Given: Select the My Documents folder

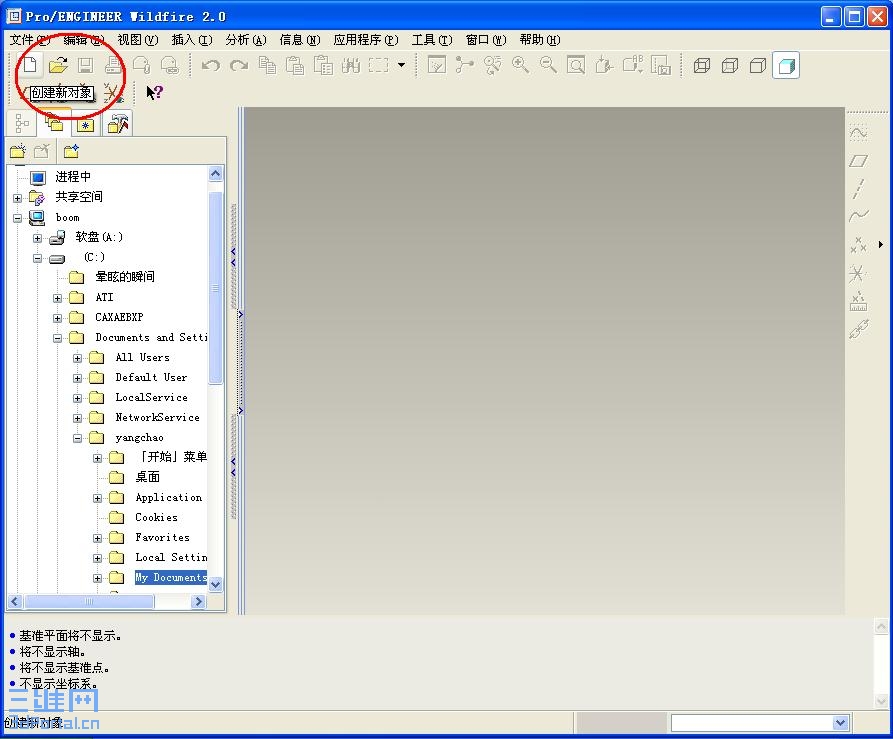Looking at the screenshot, I should tap(171, 577).
